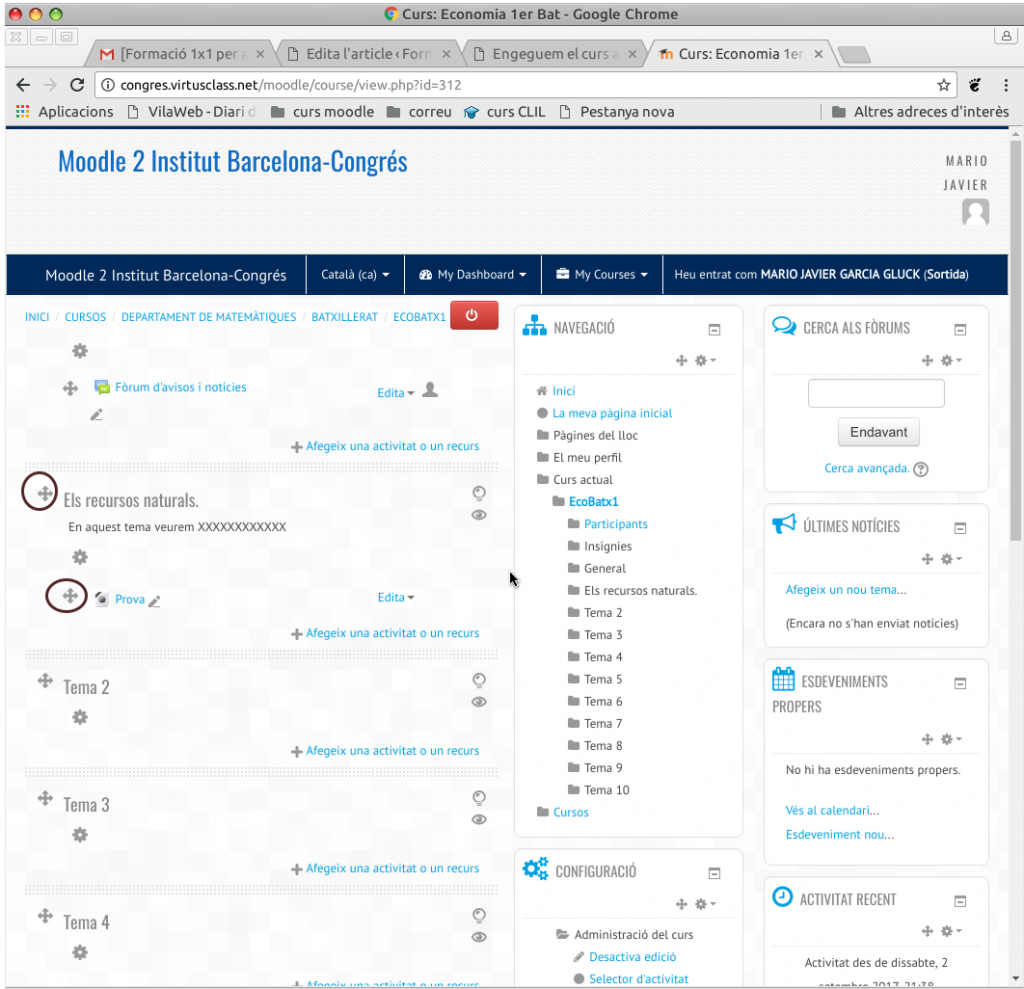1024x989 pixels.
Task: Collapse the Configuració block
Action: [x=714, y=873]
